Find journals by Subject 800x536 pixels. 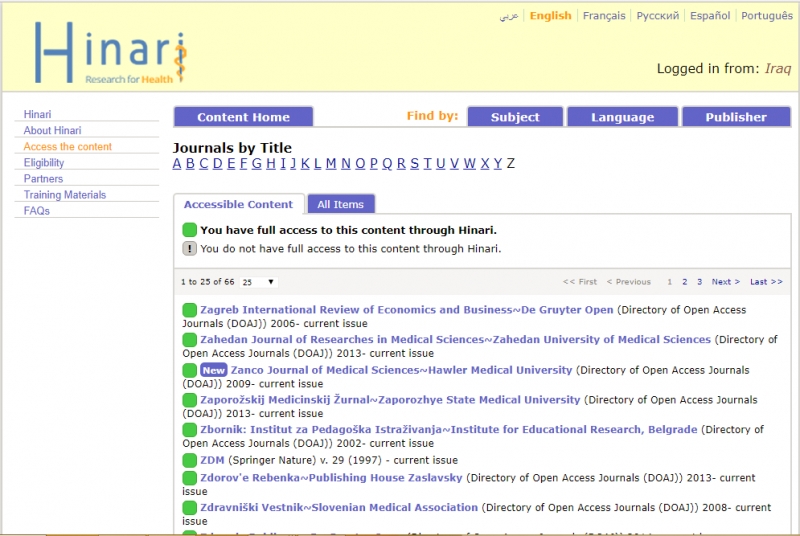tap(515, 117)
